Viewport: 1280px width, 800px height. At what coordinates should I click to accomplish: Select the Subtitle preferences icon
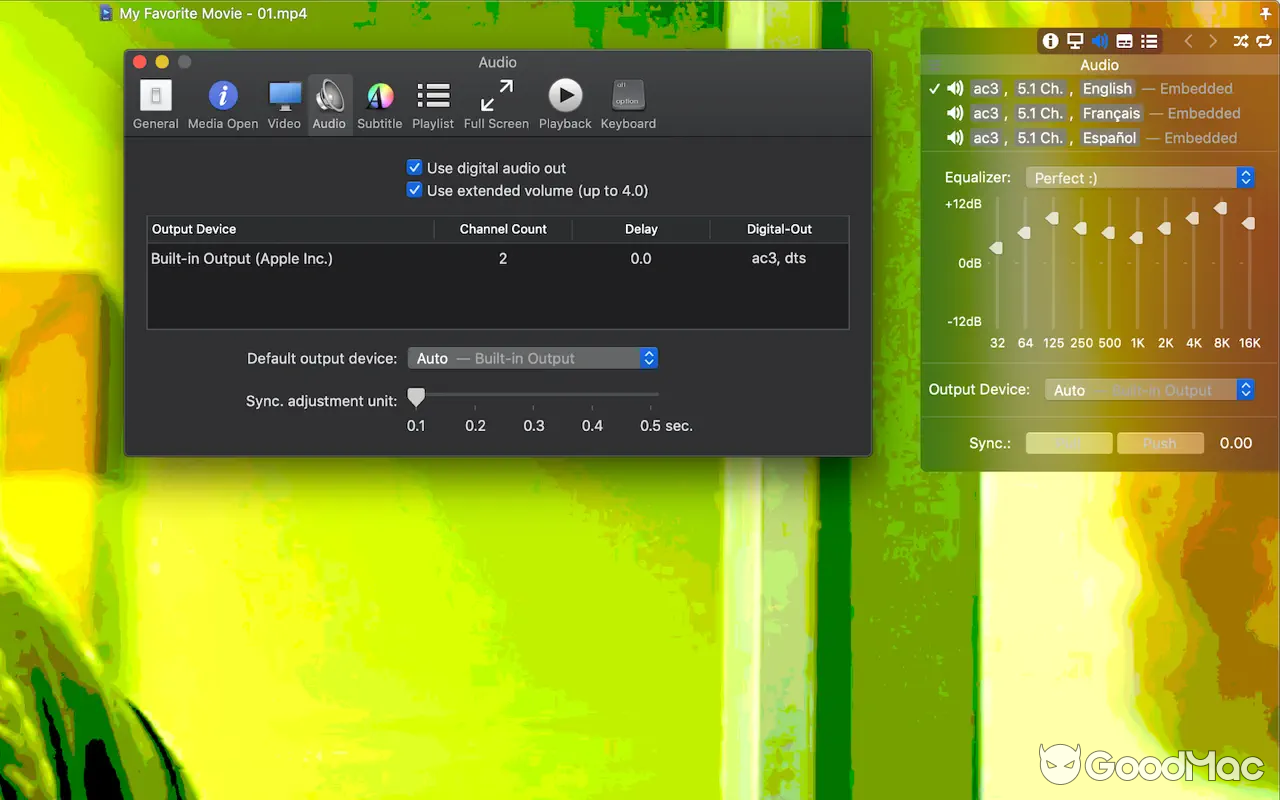pos(379,100)
